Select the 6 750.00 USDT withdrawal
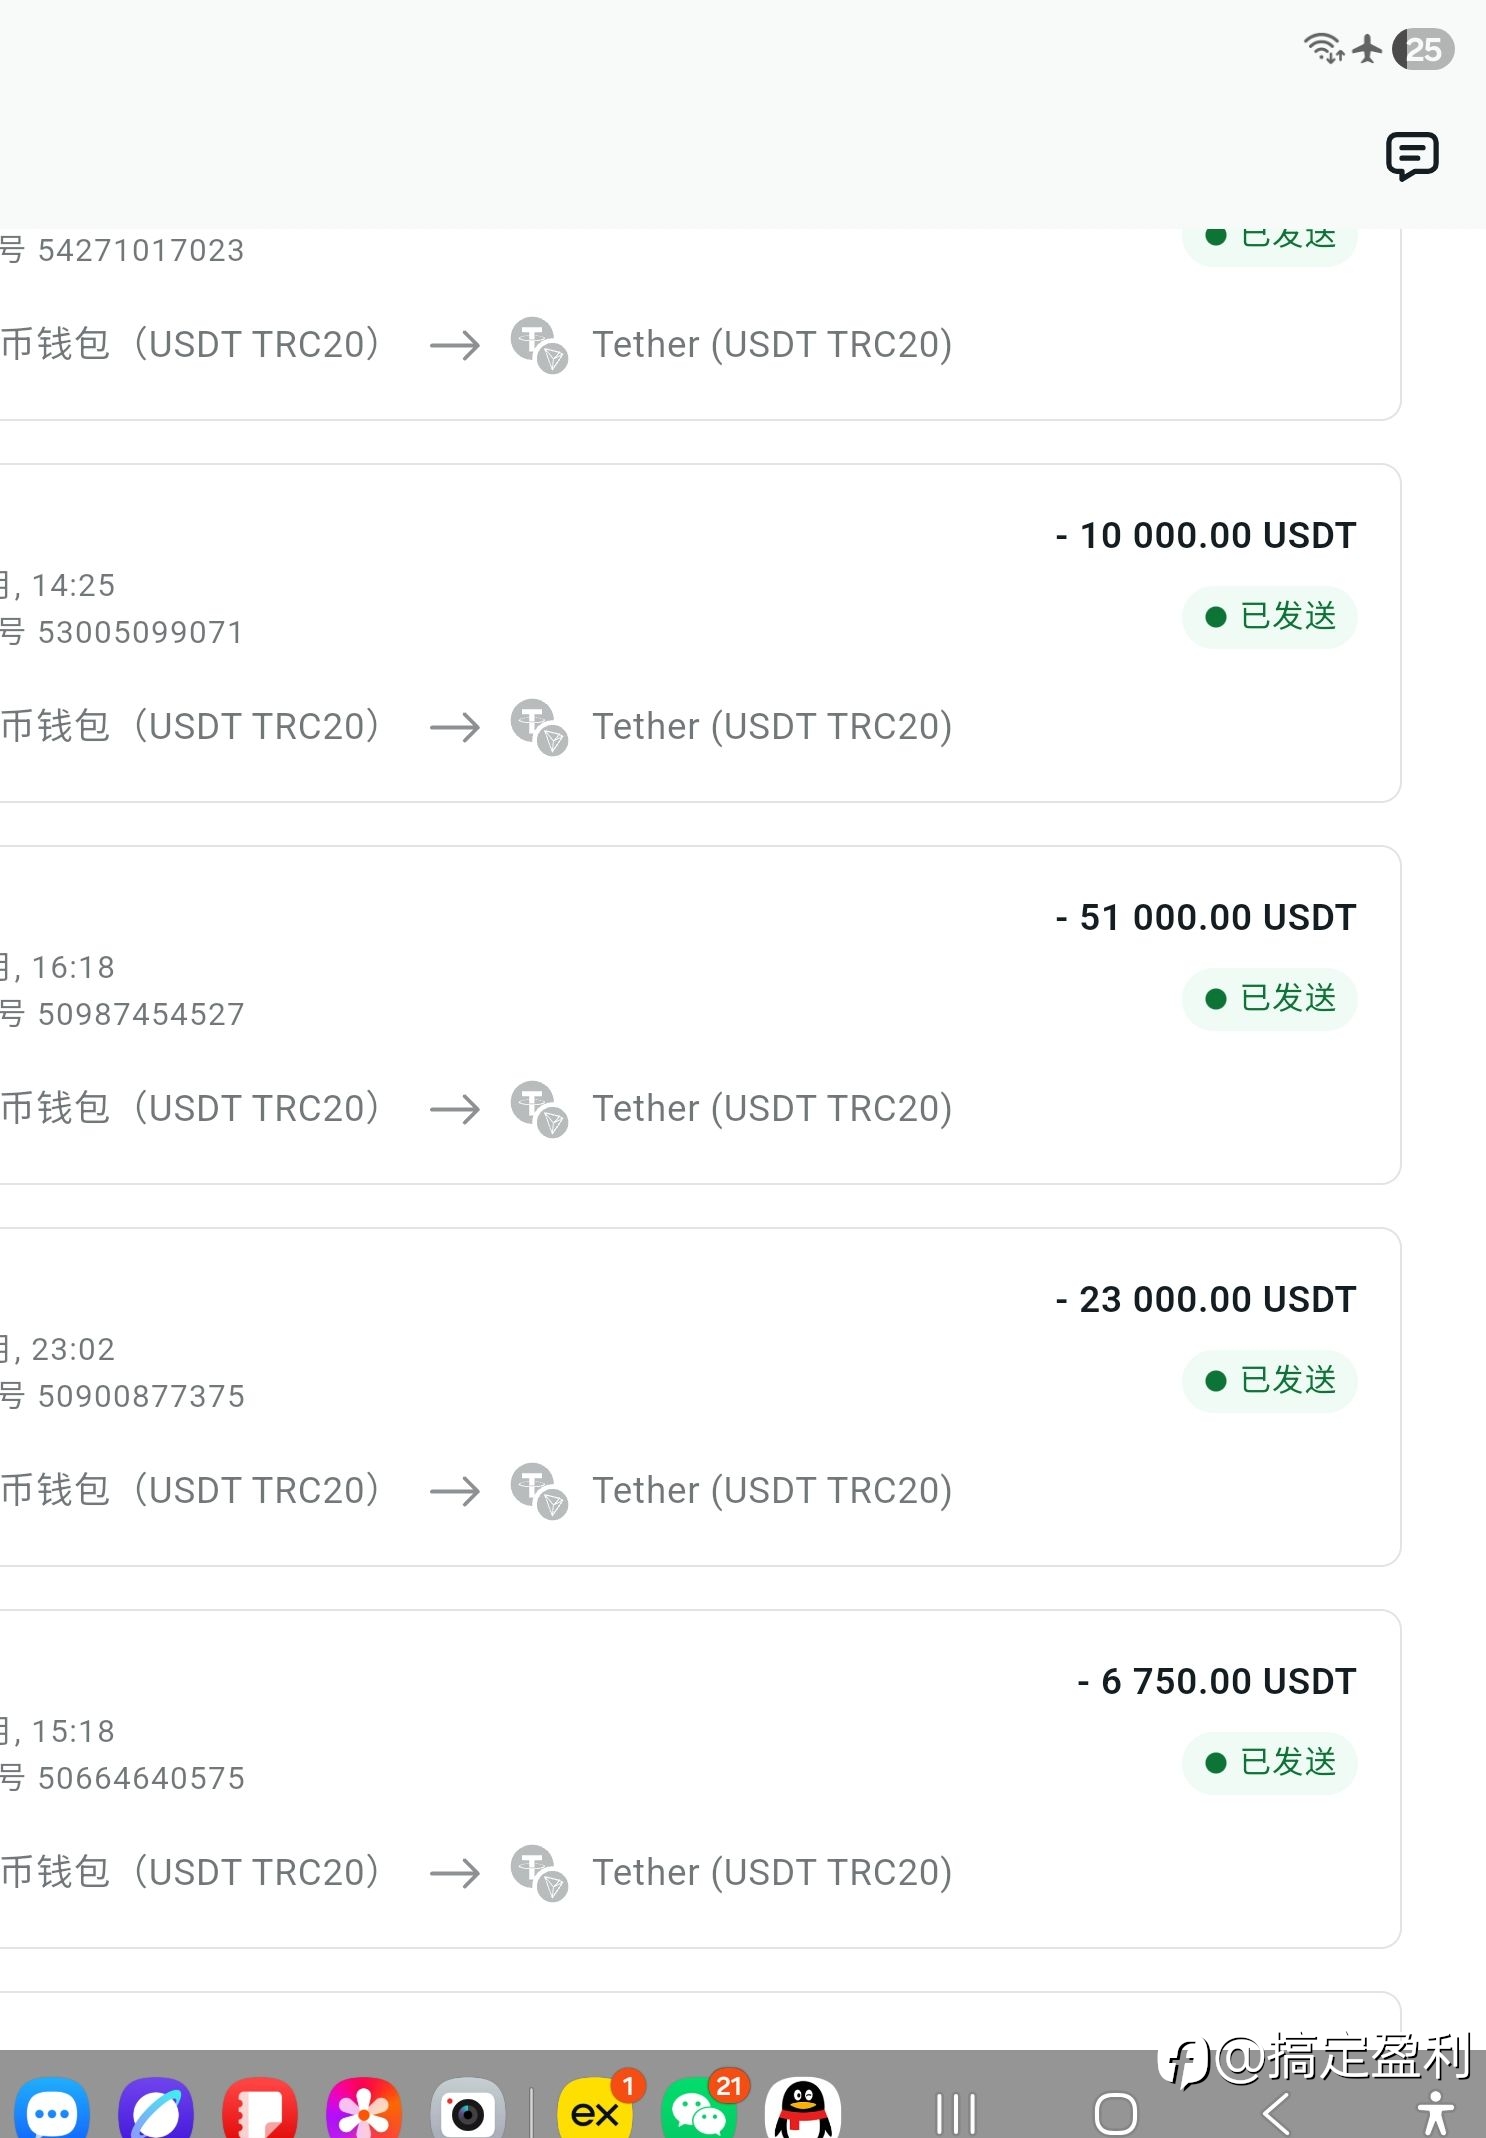This screenshot has height=2138, width=1486. coord(700,1779)
